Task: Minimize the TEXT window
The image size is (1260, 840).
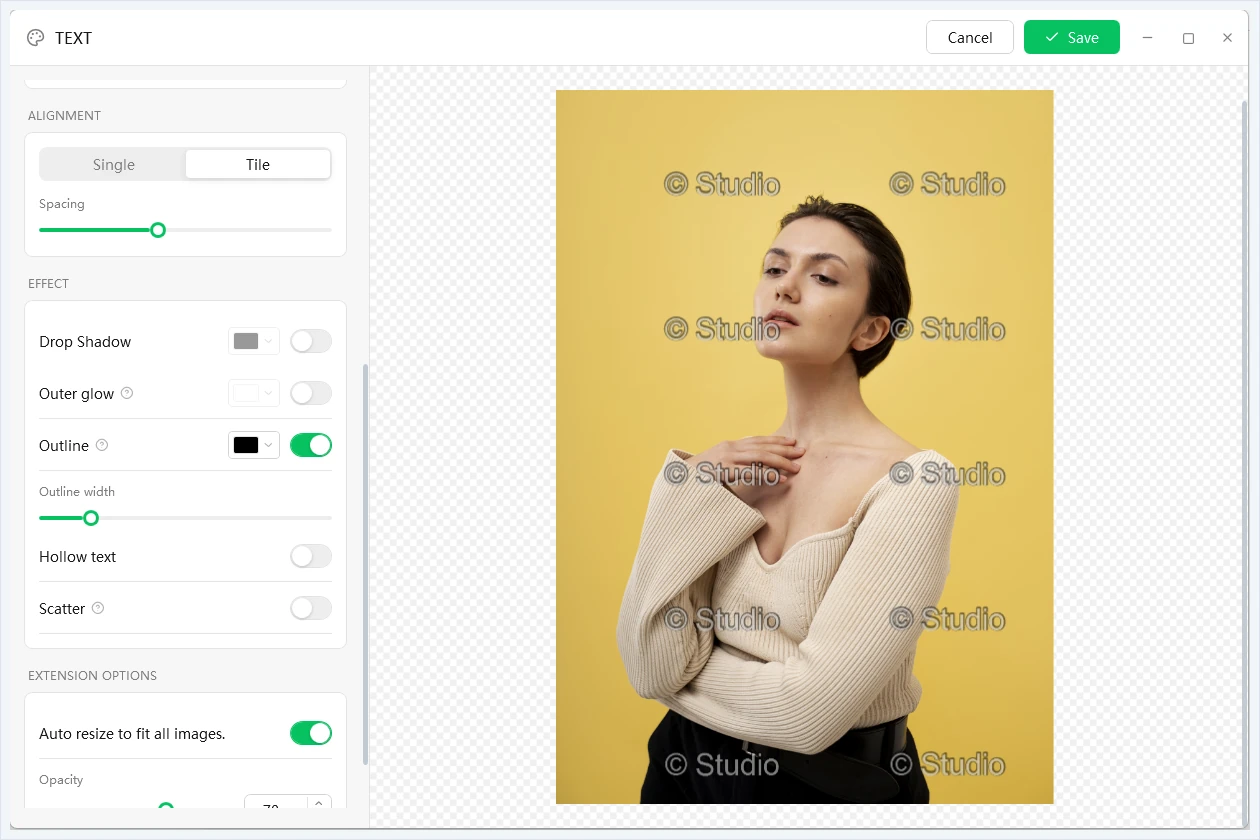Action: pos(1148,38)
